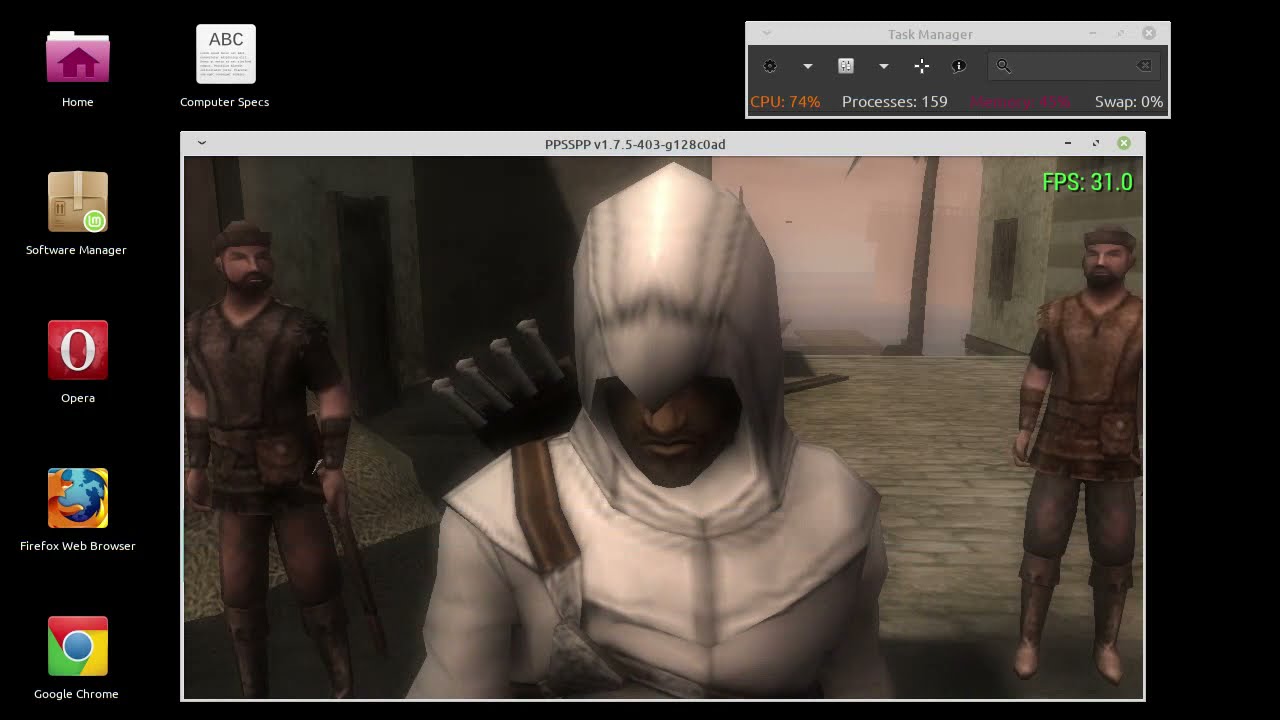The image size is (1280, 720).
Task: Close the Task Manager window
Action: click(x=1149, y=33)
